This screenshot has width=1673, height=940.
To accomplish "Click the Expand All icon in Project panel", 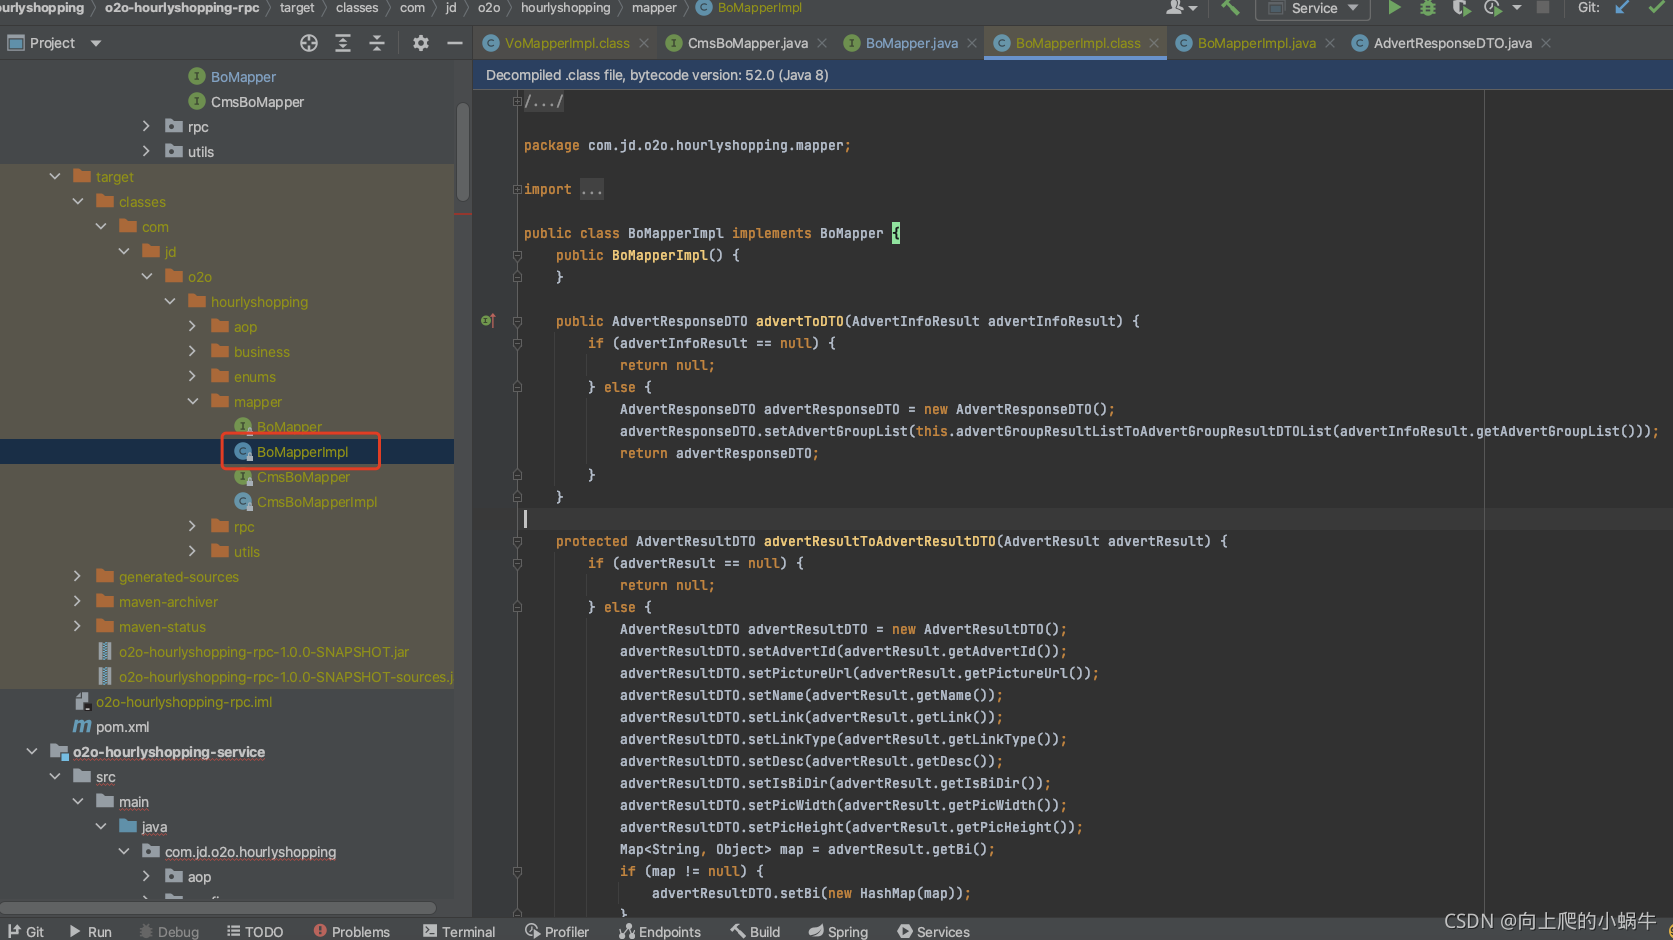I will pos(343,43).
